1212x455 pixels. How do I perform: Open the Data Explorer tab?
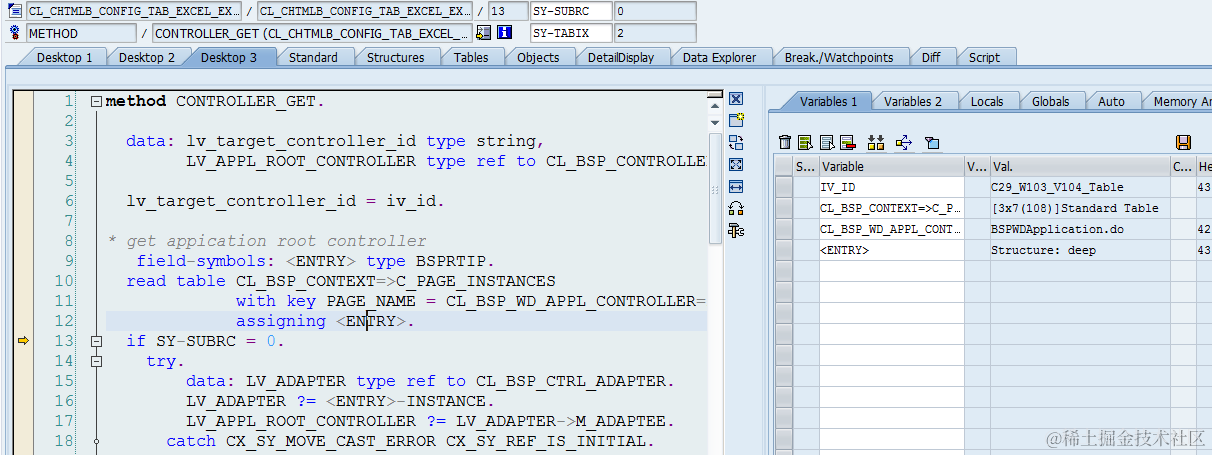(x=719, y=57)
